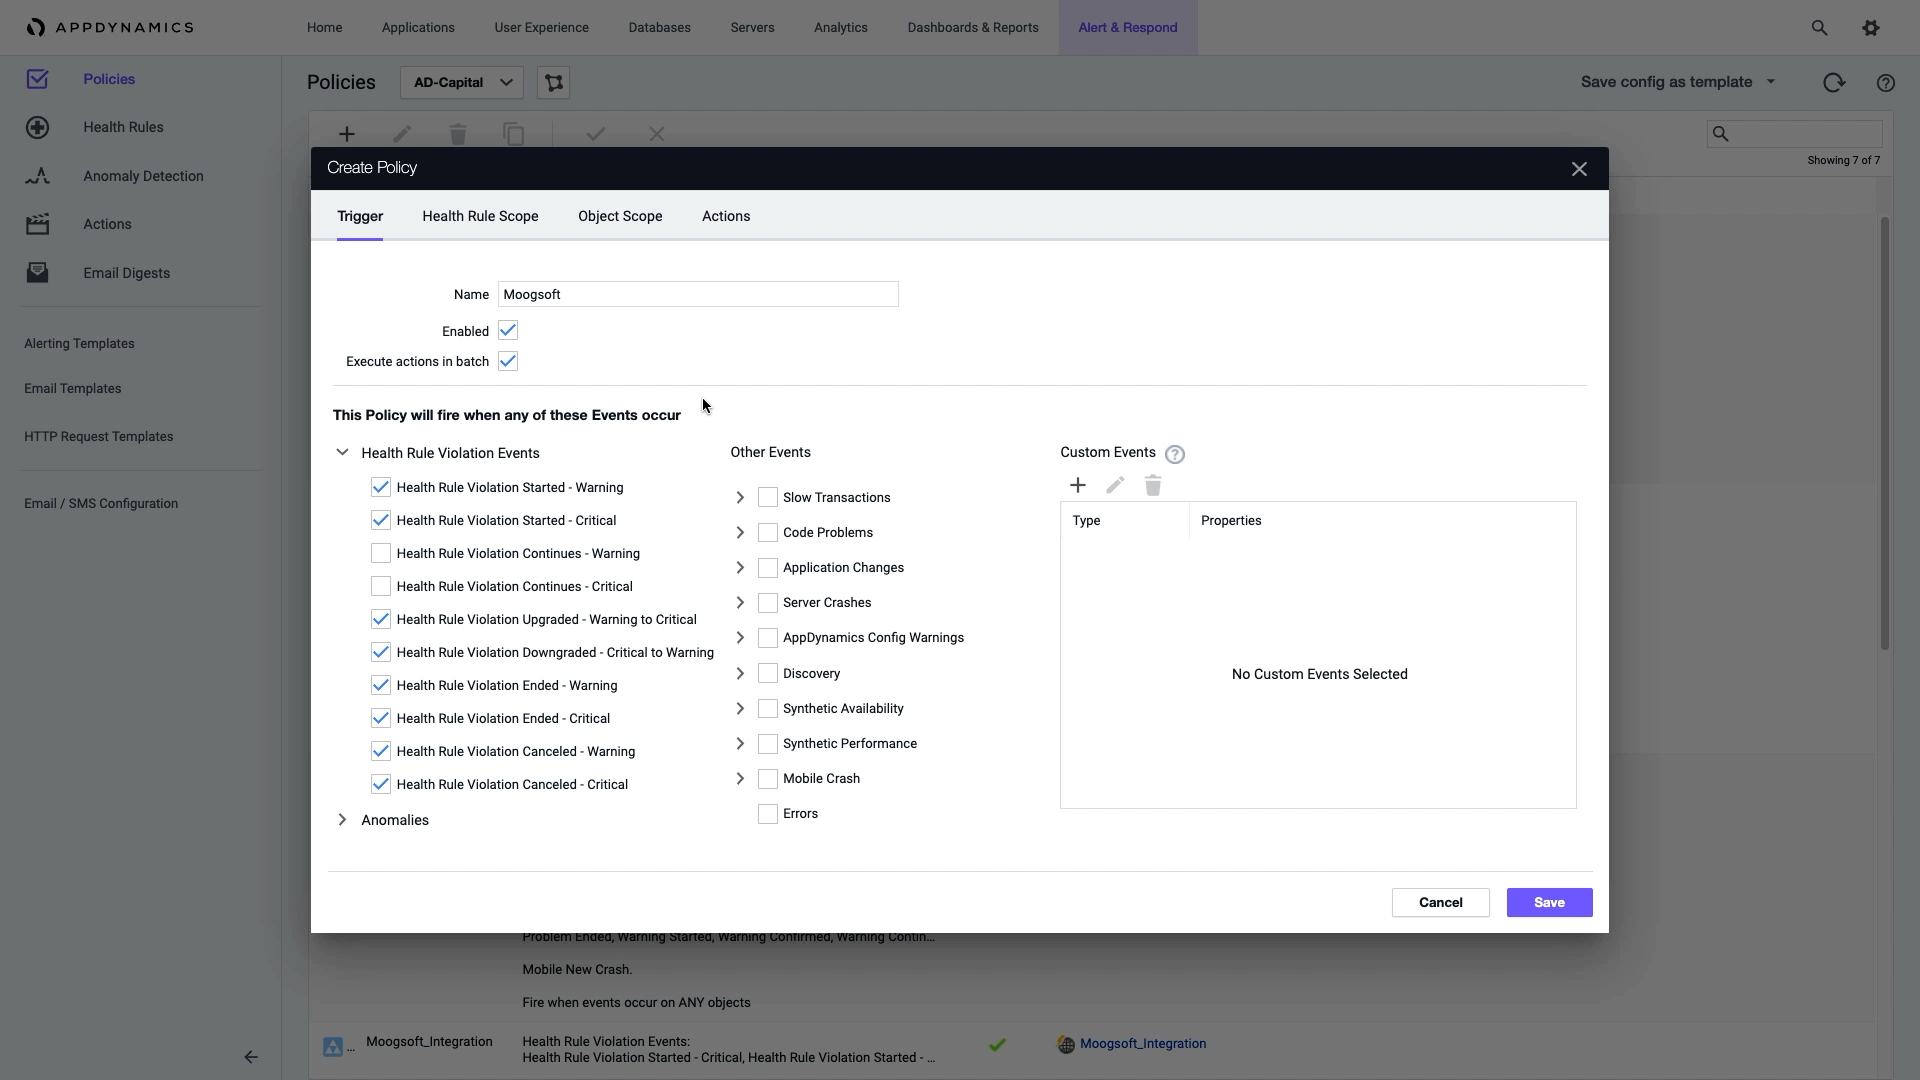This screenshot has width=1920, height=1080.
Task: Click the delete policy trash icon
Action: 458,134
